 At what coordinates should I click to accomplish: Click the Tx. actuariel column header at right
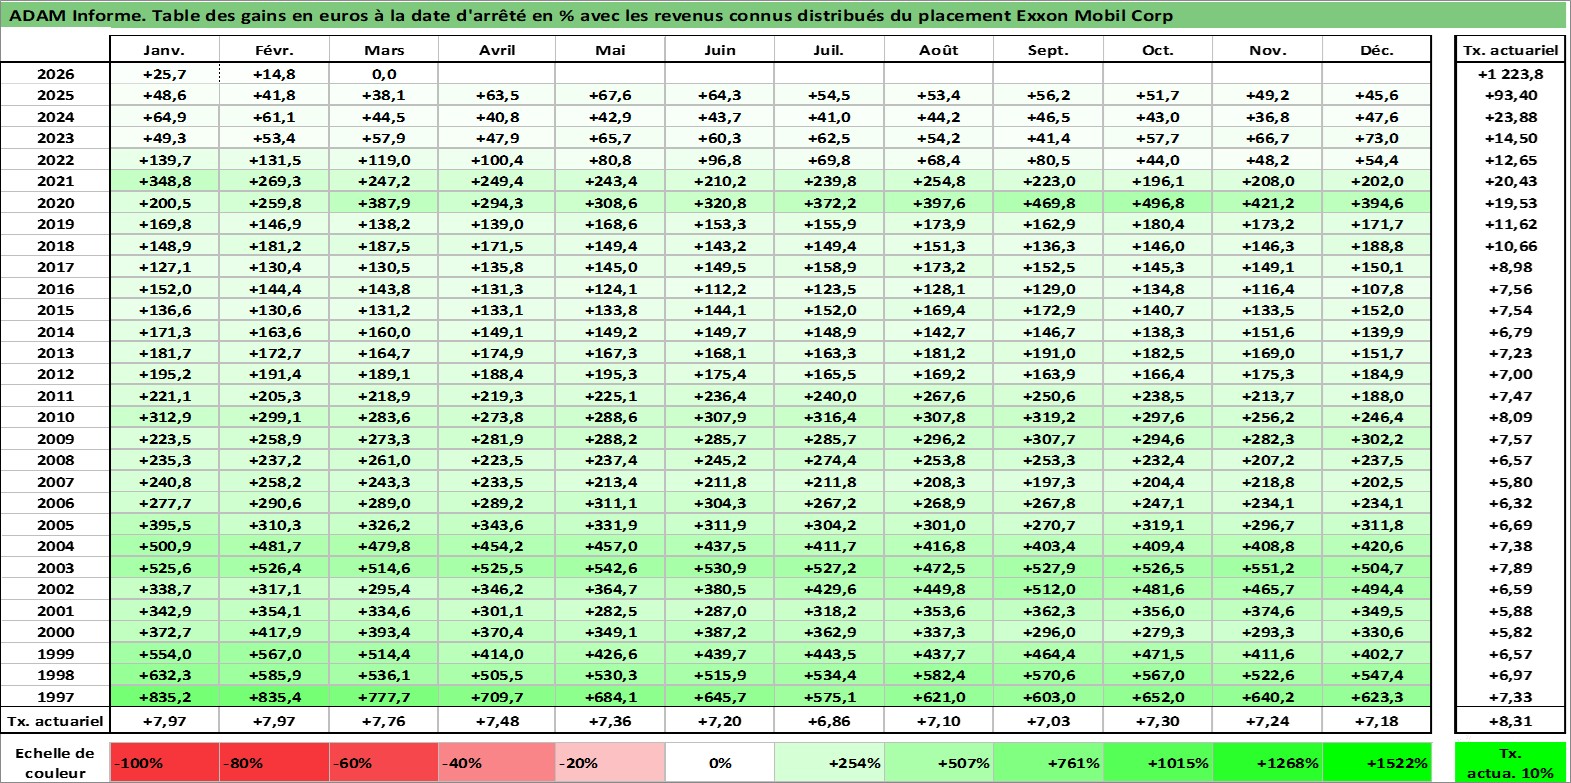click(1510, 50)
